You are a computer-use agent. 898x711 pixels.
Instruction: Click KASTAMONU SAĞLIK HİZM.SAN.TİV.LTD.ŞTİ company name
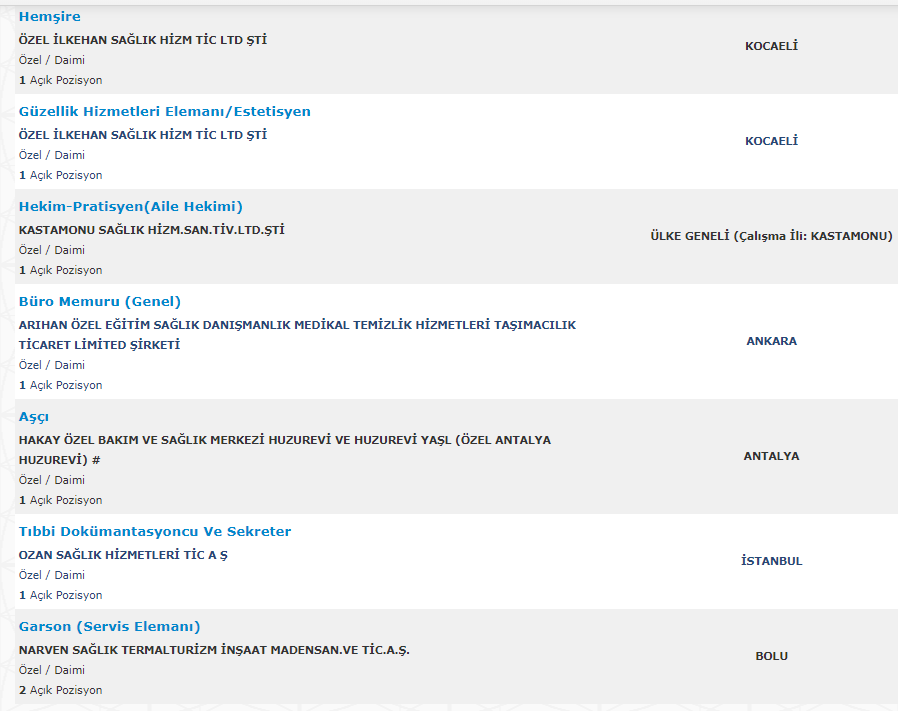152,230
